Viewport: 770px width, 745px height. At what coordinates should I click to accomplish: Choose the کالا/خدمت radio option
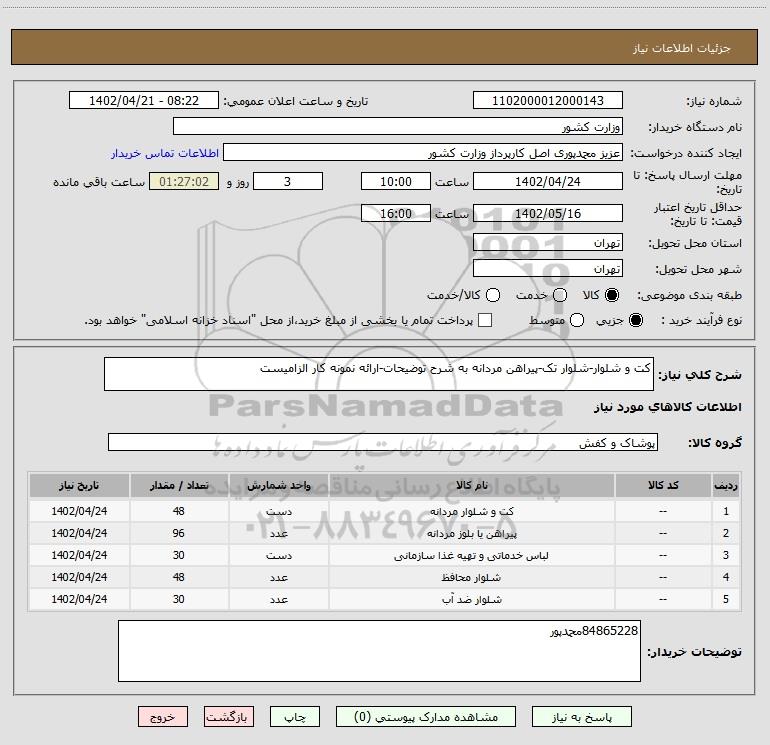point(493,295)
